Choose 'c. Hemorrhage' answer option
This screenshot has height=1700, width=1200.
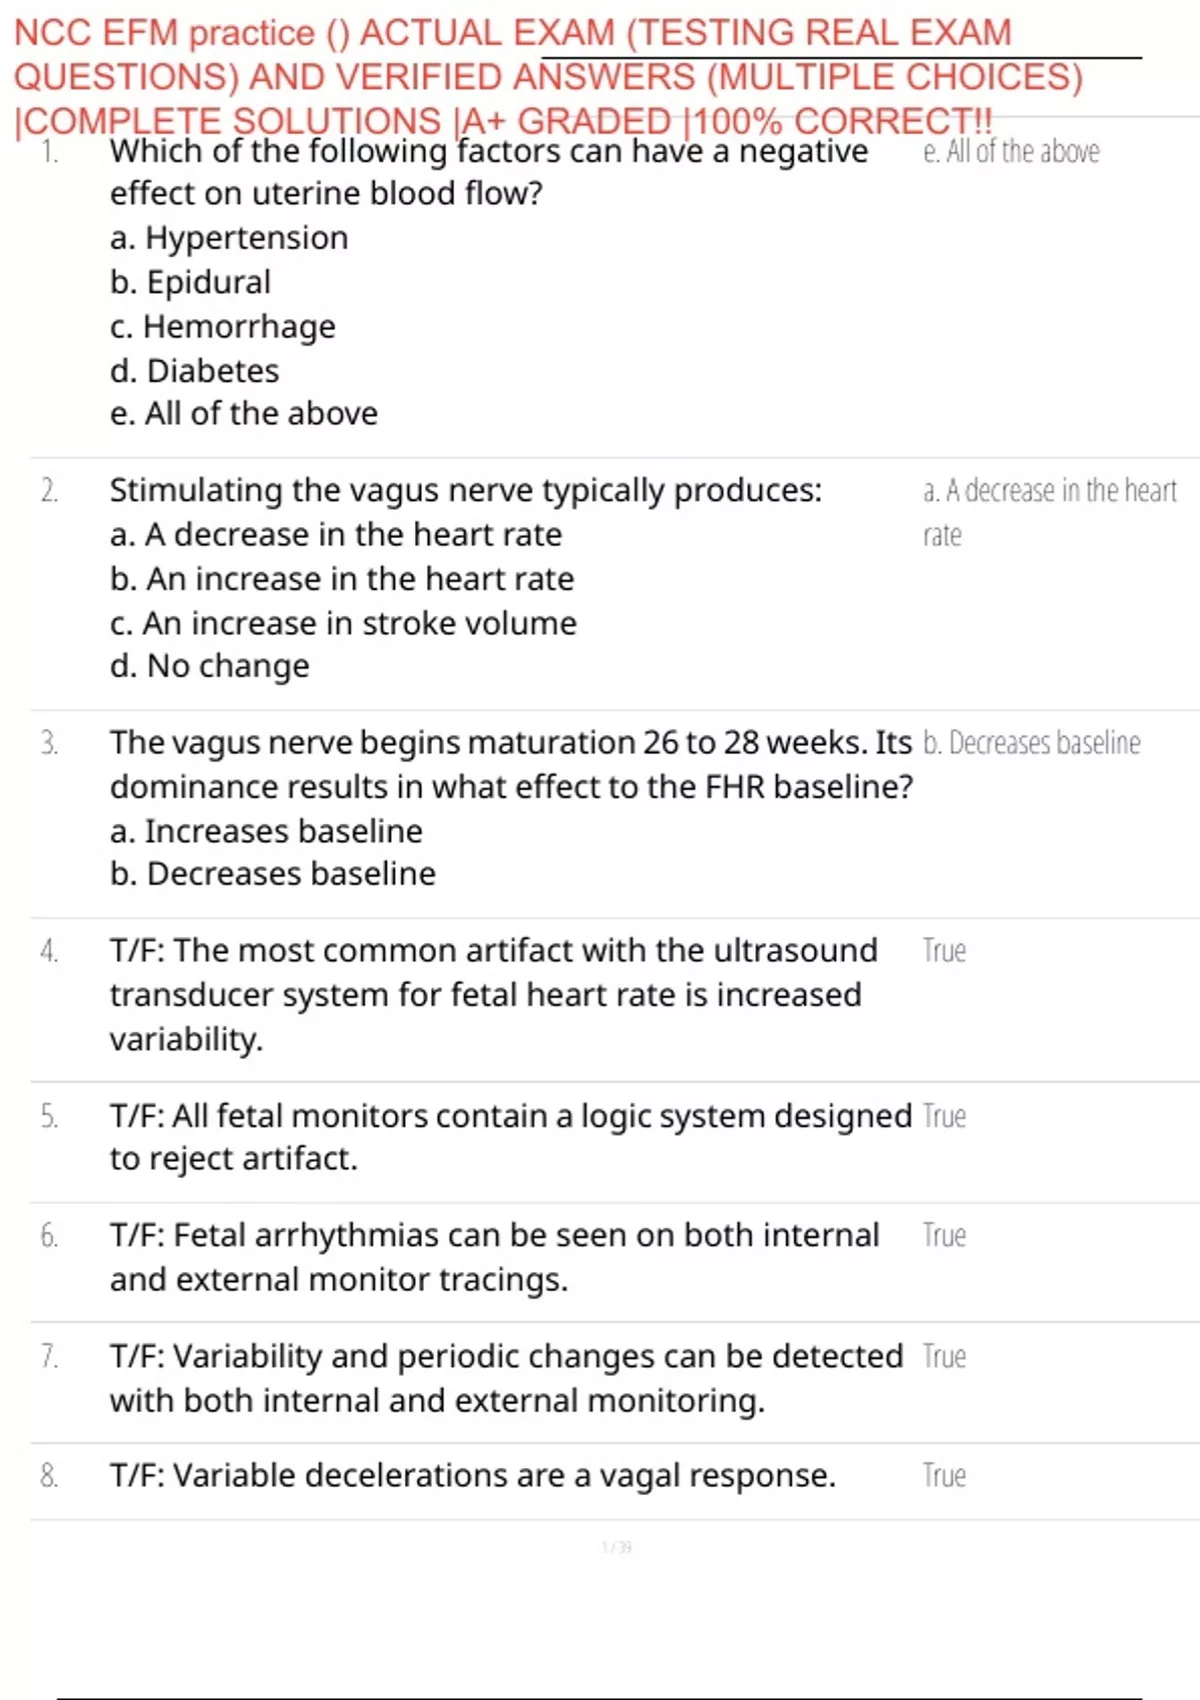point(223,326)
